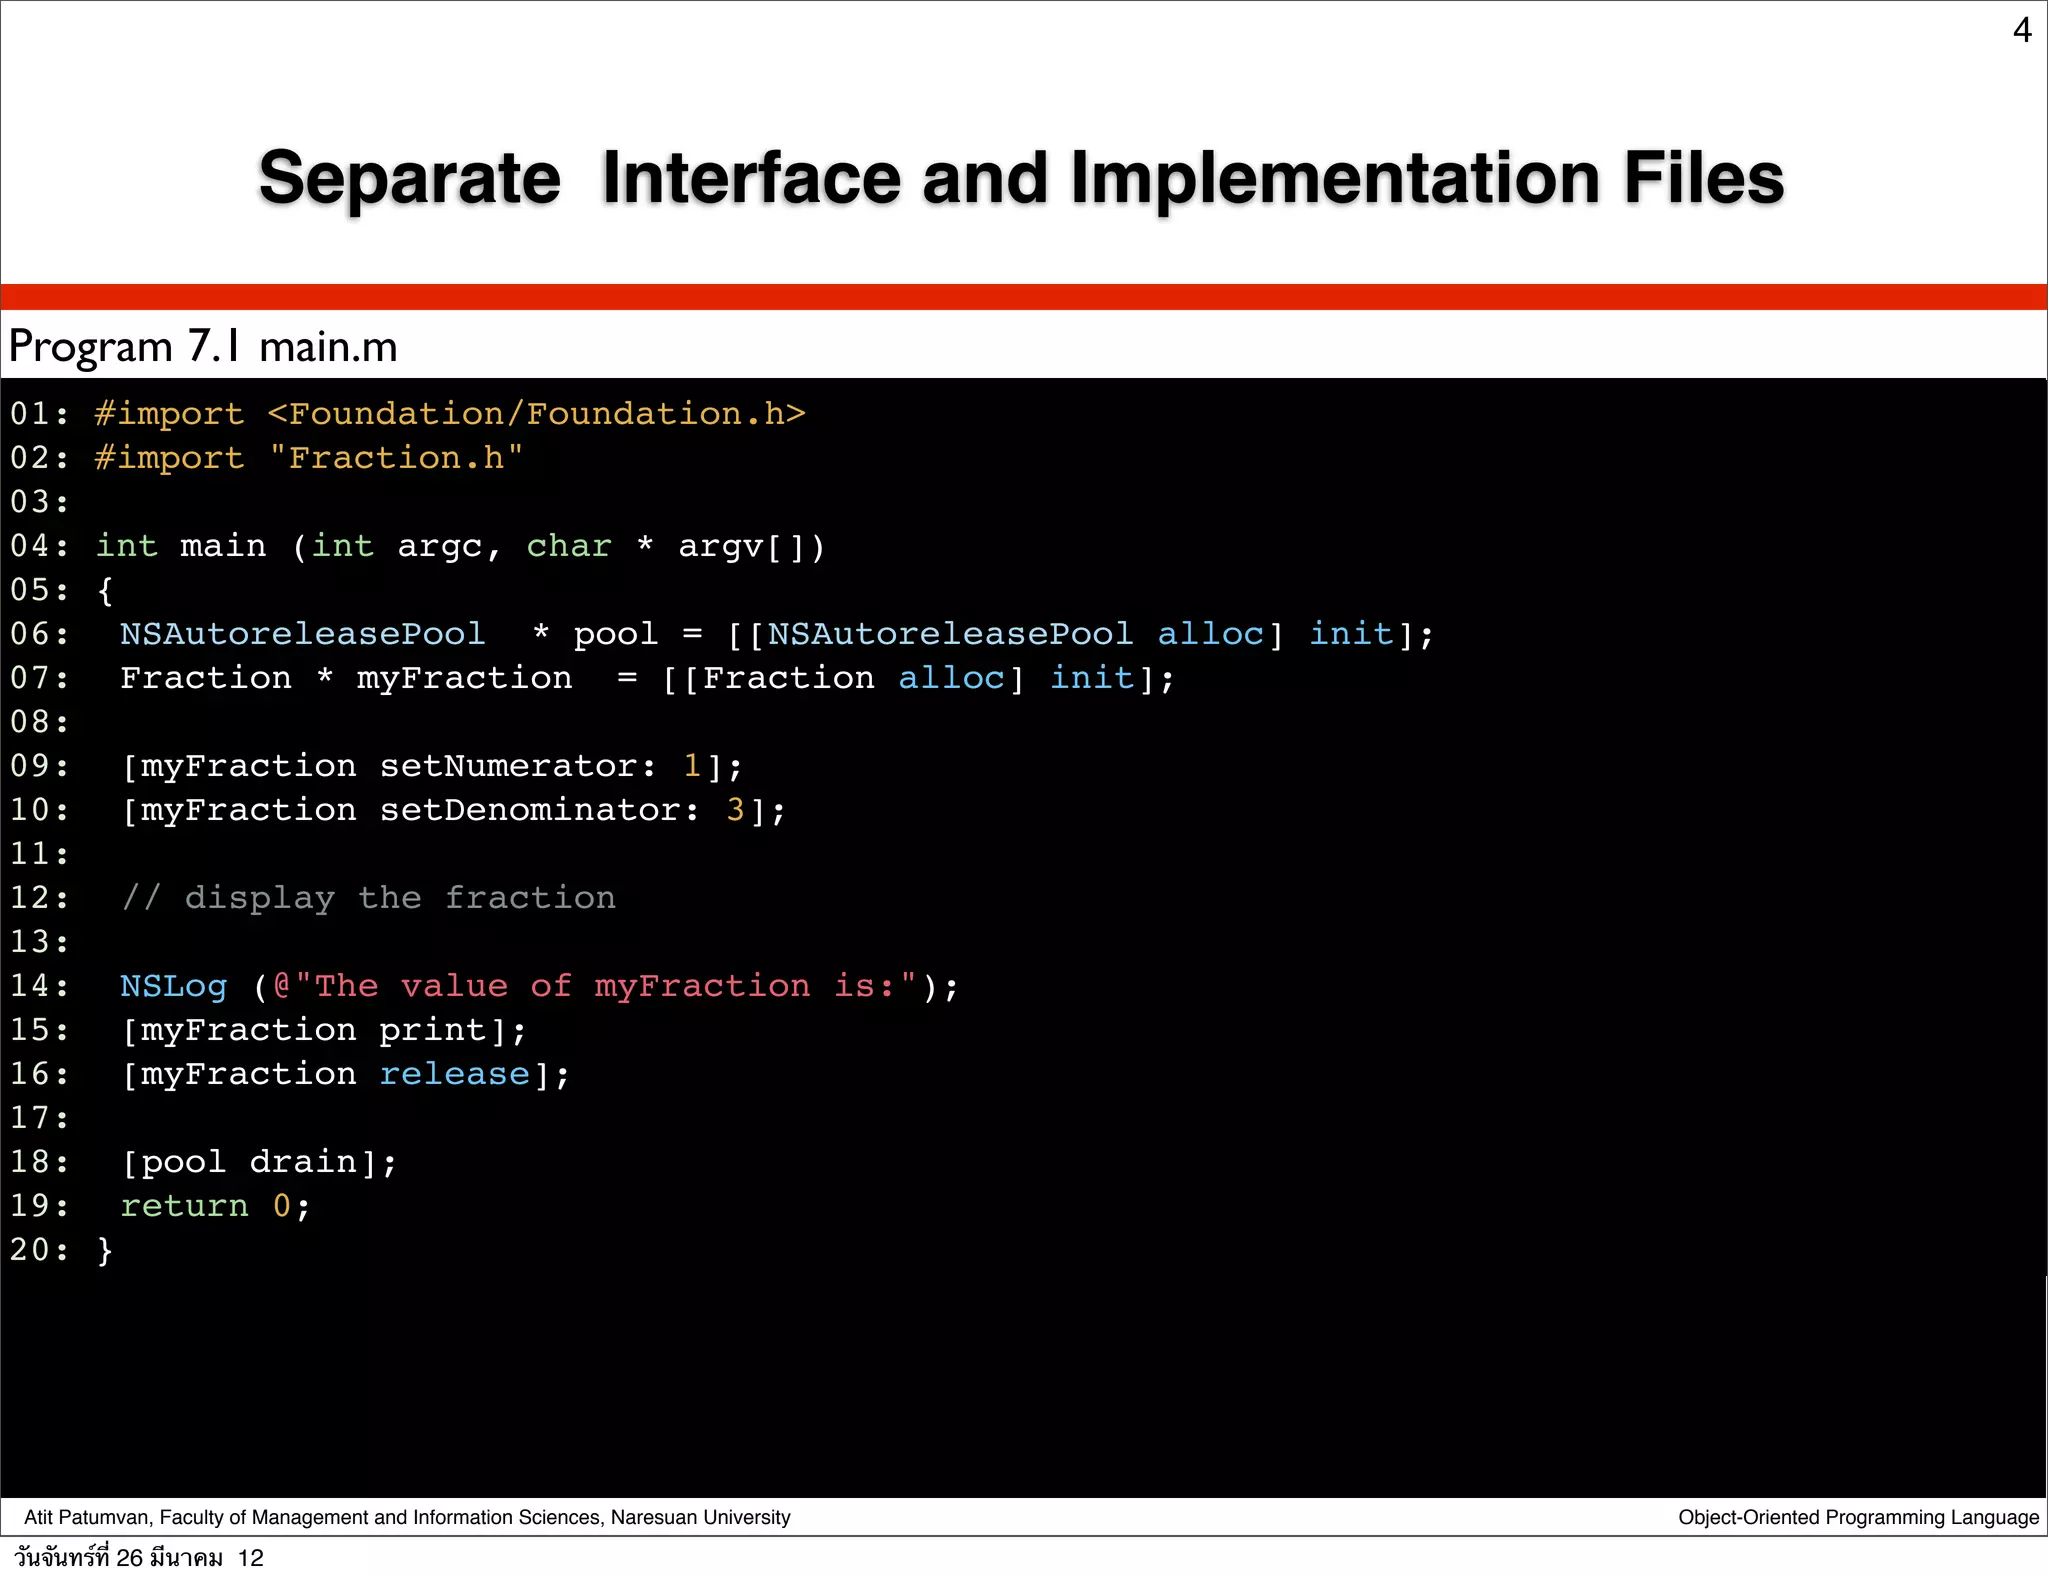Click the '[pool drain];' statement
The image size is (2048, 1576).
click(x=259, y=1162)
